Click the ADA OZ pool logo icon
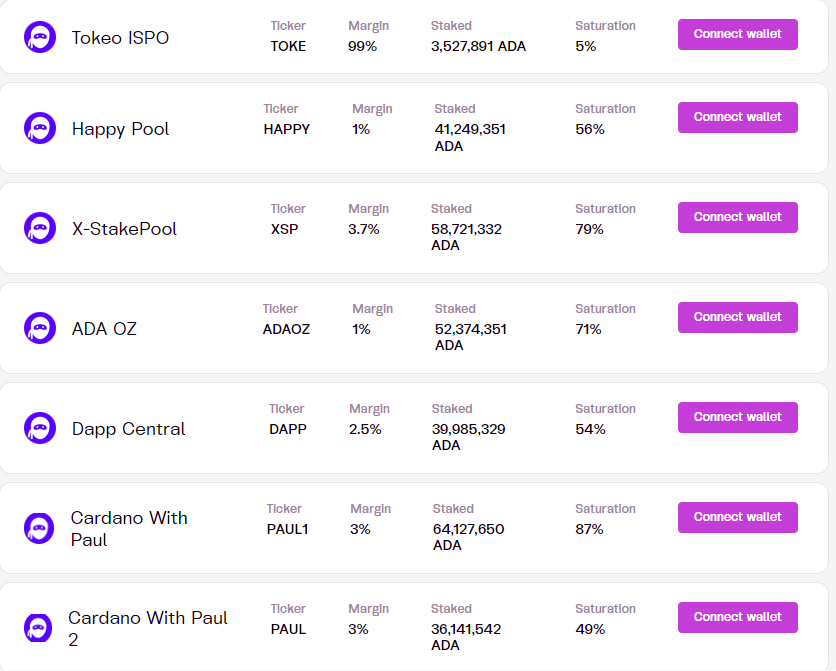 (x=40, y=328)
